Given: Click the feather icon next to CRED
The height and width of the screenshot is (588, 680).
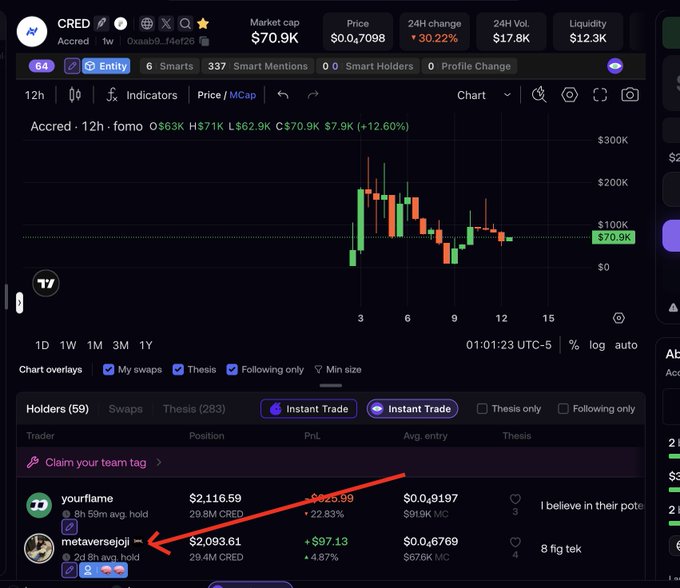Looking at the screenshot, I should coord(101,23).
